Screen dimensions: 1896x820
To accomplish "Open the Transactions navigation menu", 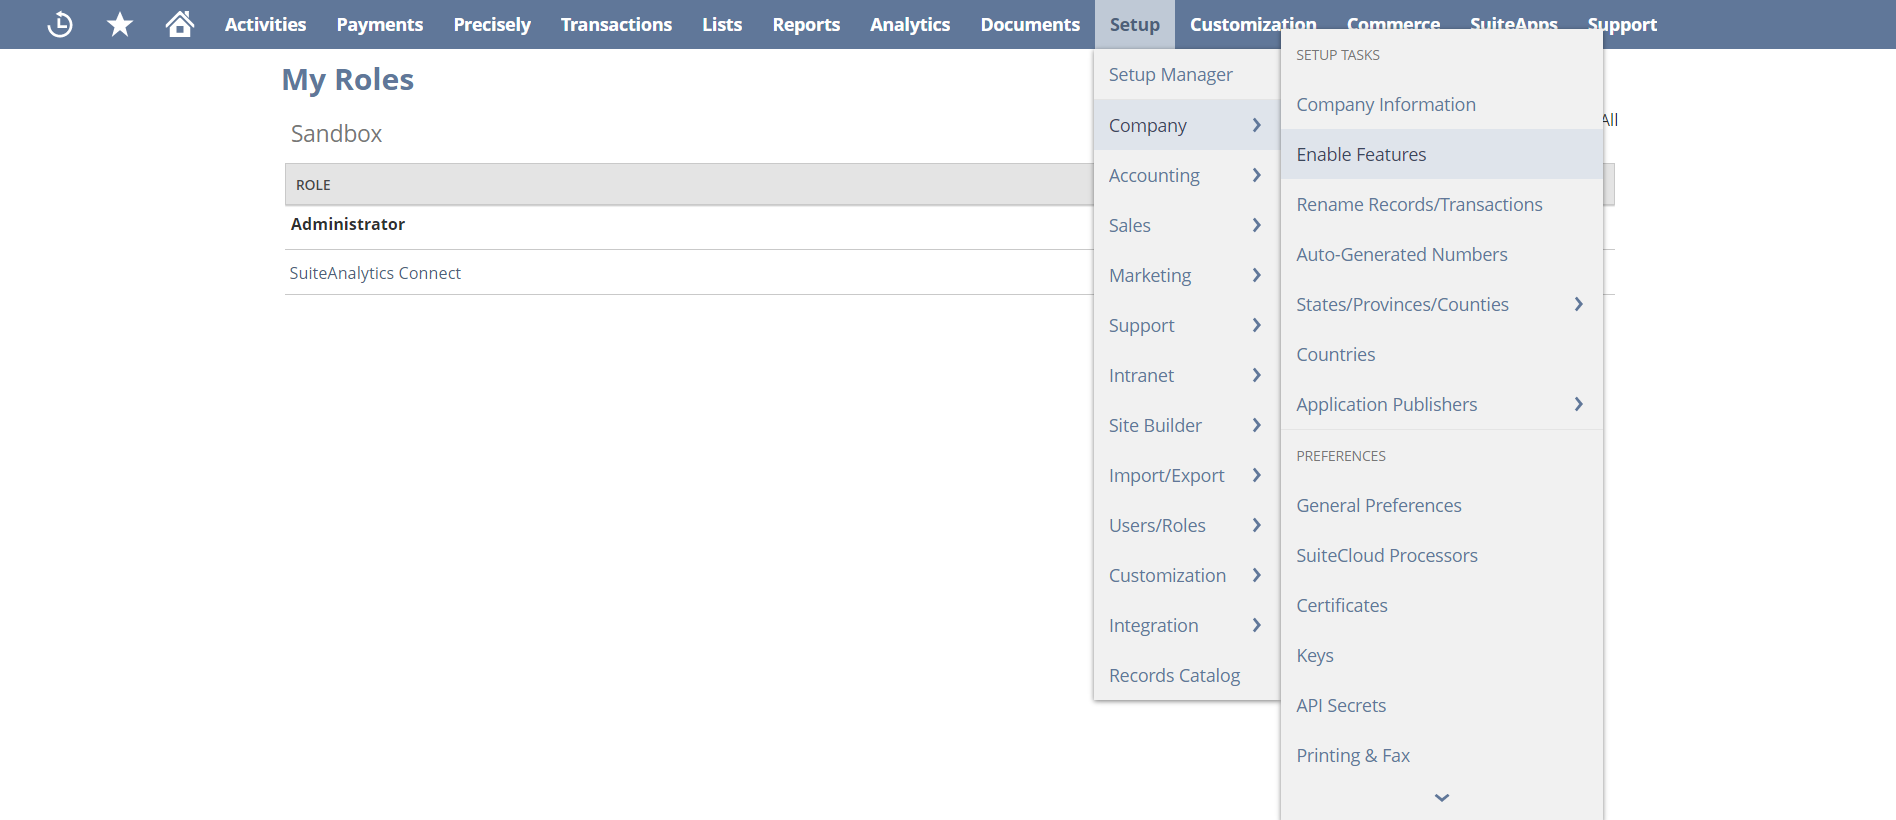I will click(616, 24).
